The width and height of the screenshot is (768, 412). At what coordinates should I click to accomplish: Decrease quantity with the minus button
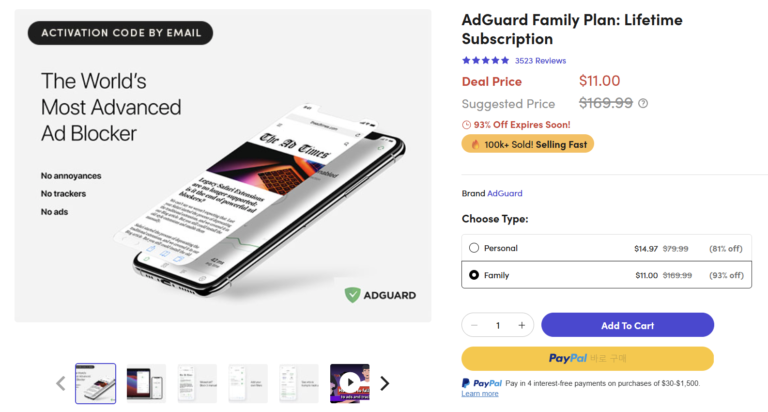point(474,325)
